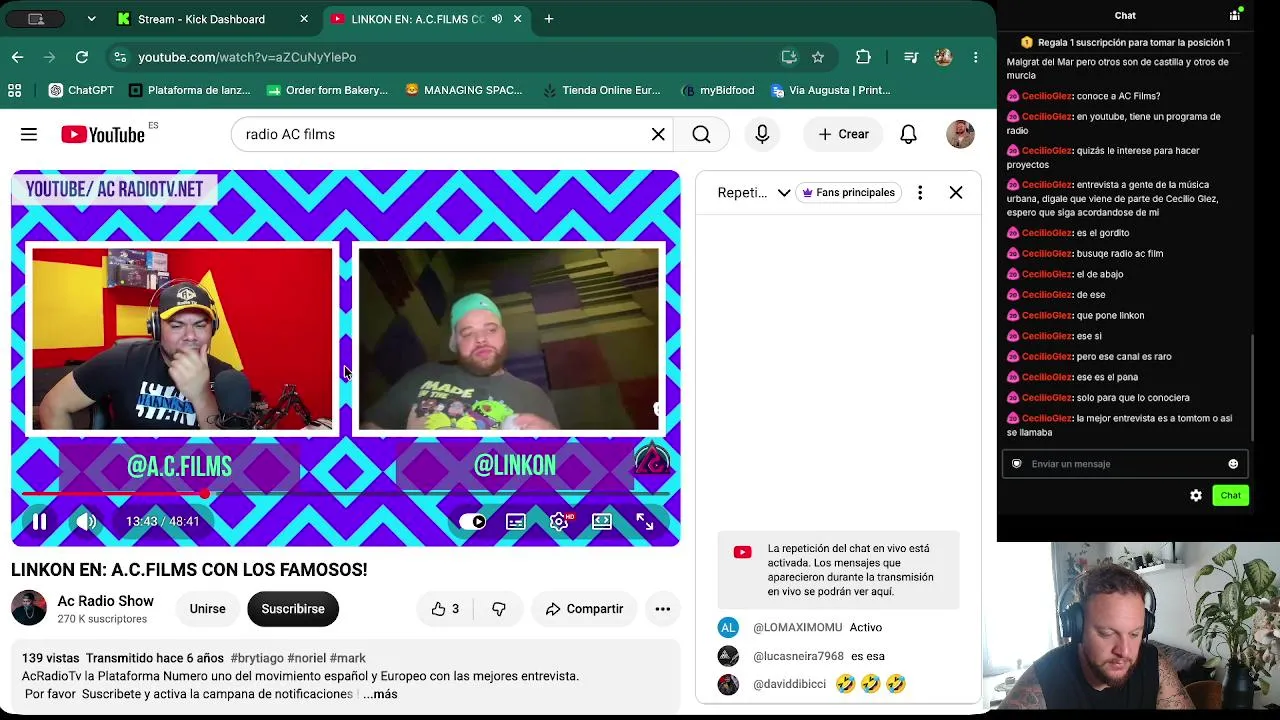This screenshot has height=720, width=1280.
Task: Like the video with thumbs up
Action: point(445,609)
